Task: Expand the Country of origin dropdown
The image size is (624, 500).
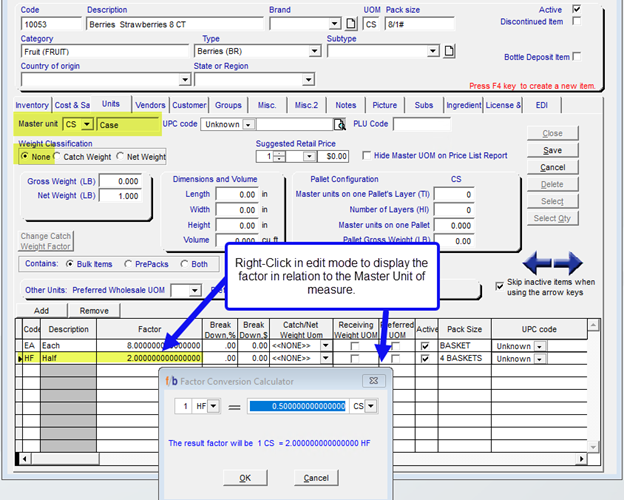Action: [178, 79]
